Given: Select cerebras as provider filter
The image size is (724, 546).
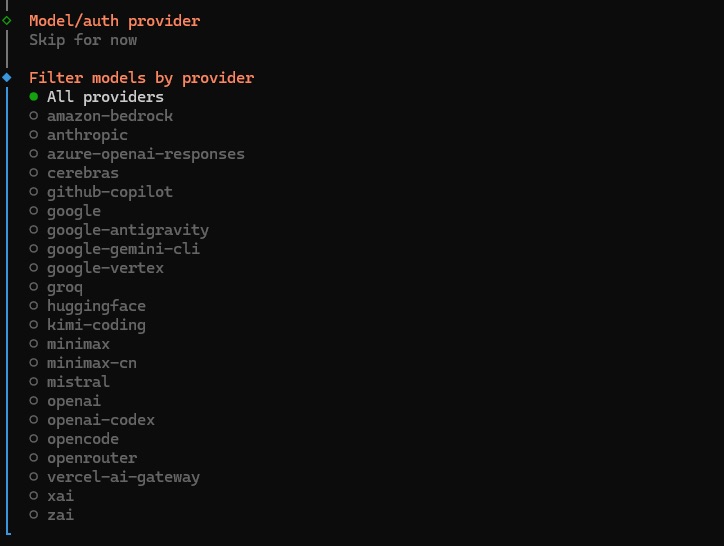Looking at the screenshot, I should click(x=82, y=173).
